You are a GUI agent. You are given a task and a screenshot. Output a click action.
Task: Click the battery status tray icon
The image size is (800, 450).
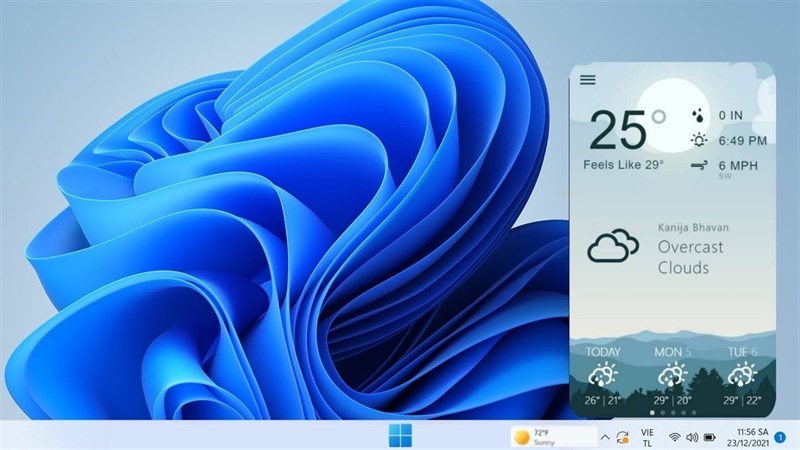(x=710, y=437)
